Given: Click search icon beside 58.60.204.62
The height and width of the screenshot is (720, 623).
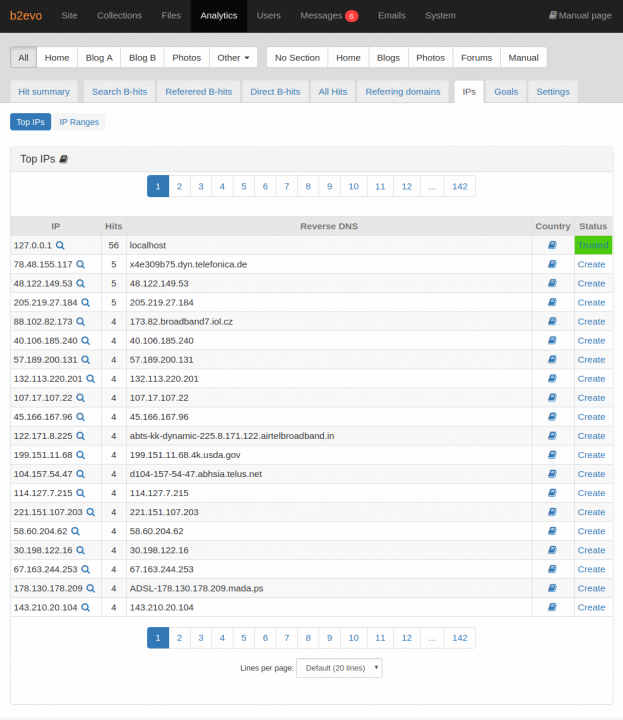Looking at the screenshot, I should point(75,531).
